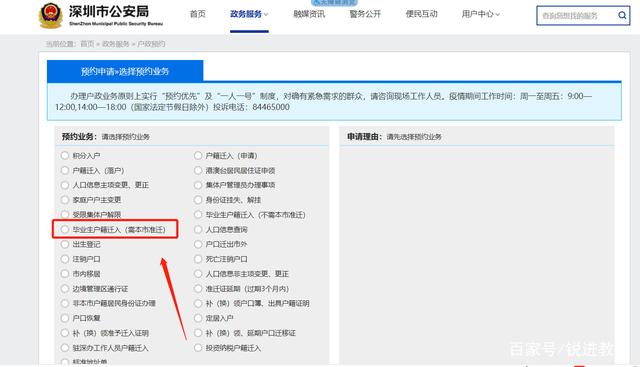The width and height of the screenshot is (640, 367).
Task: Select the 户口迁出市外 option
Action: pyautogui.click(x=198, y=244)
